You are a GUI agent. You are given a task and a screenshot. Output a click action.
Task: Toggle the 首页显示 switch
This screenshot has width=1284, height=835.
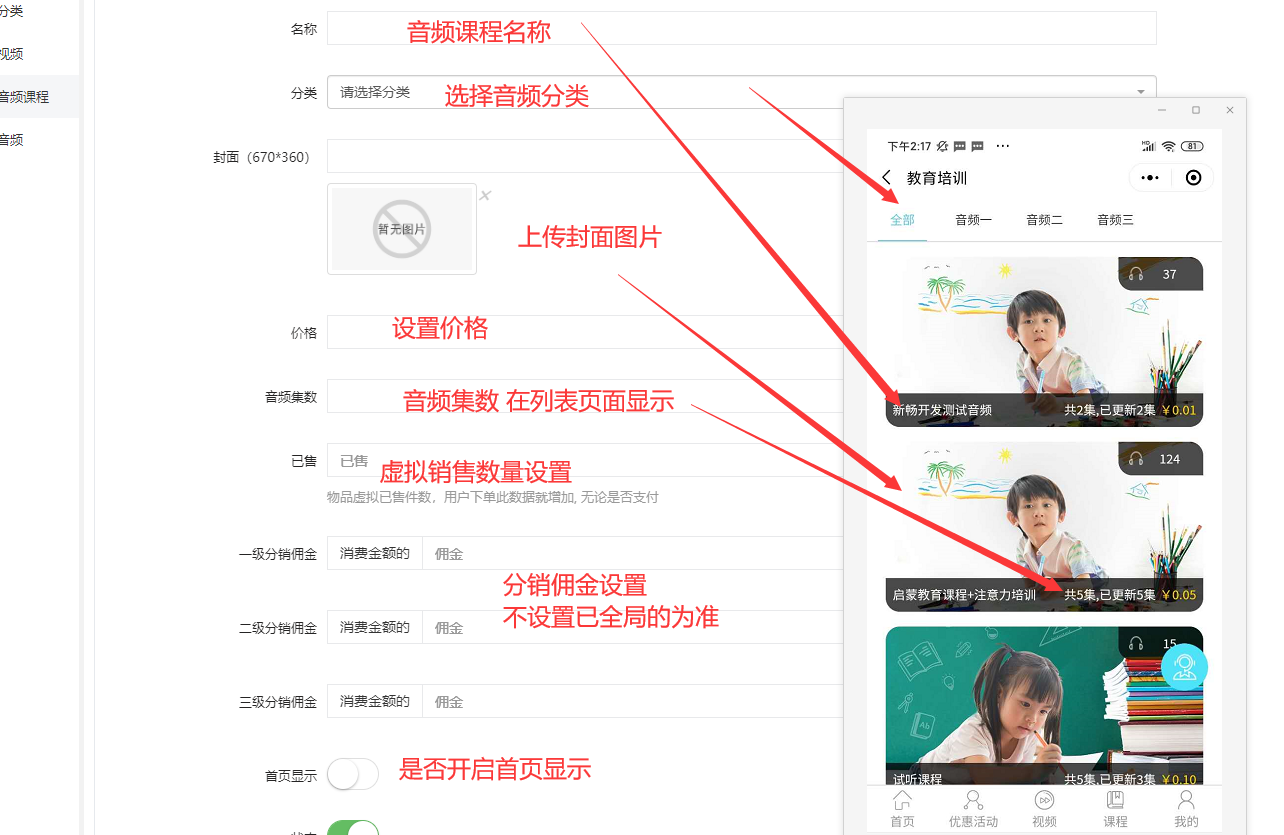353,774
